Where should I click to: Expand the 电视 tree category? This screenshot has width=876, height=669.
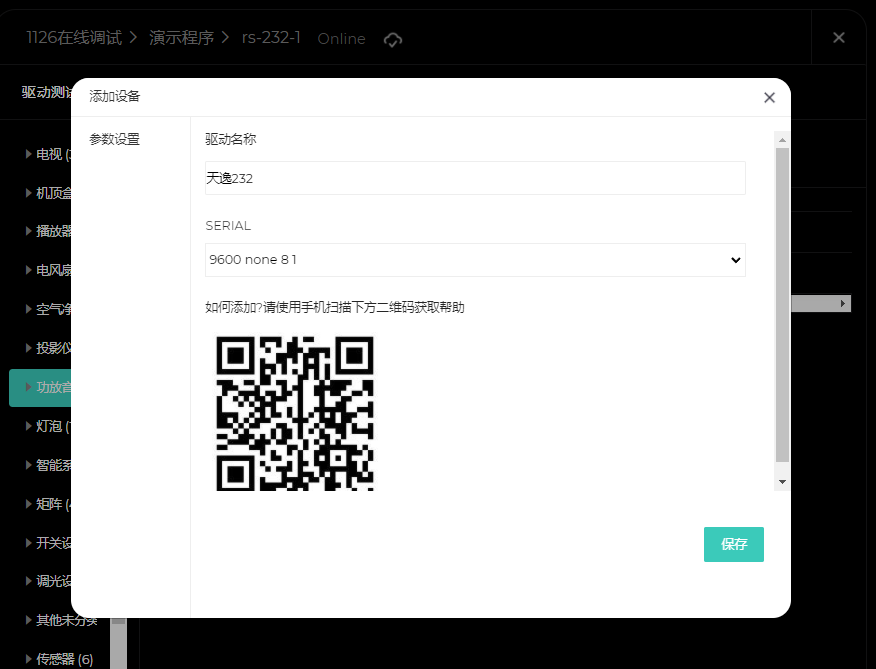click(28, 154)
